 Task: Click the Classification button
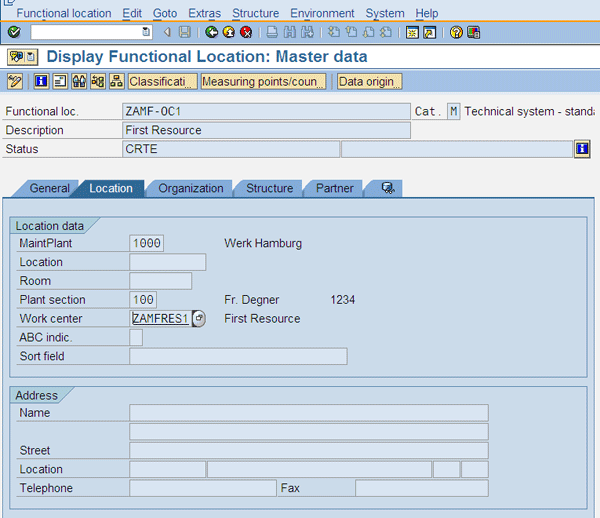point(162,81)
